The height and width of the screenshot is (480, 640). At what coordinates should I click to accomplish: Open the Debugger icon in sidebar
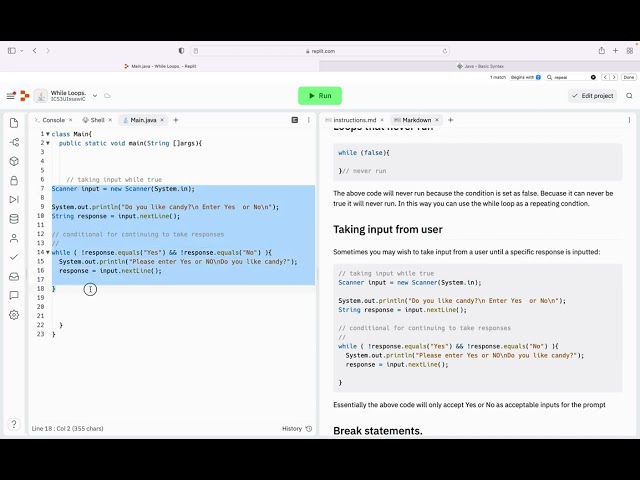tap(14, 200)
